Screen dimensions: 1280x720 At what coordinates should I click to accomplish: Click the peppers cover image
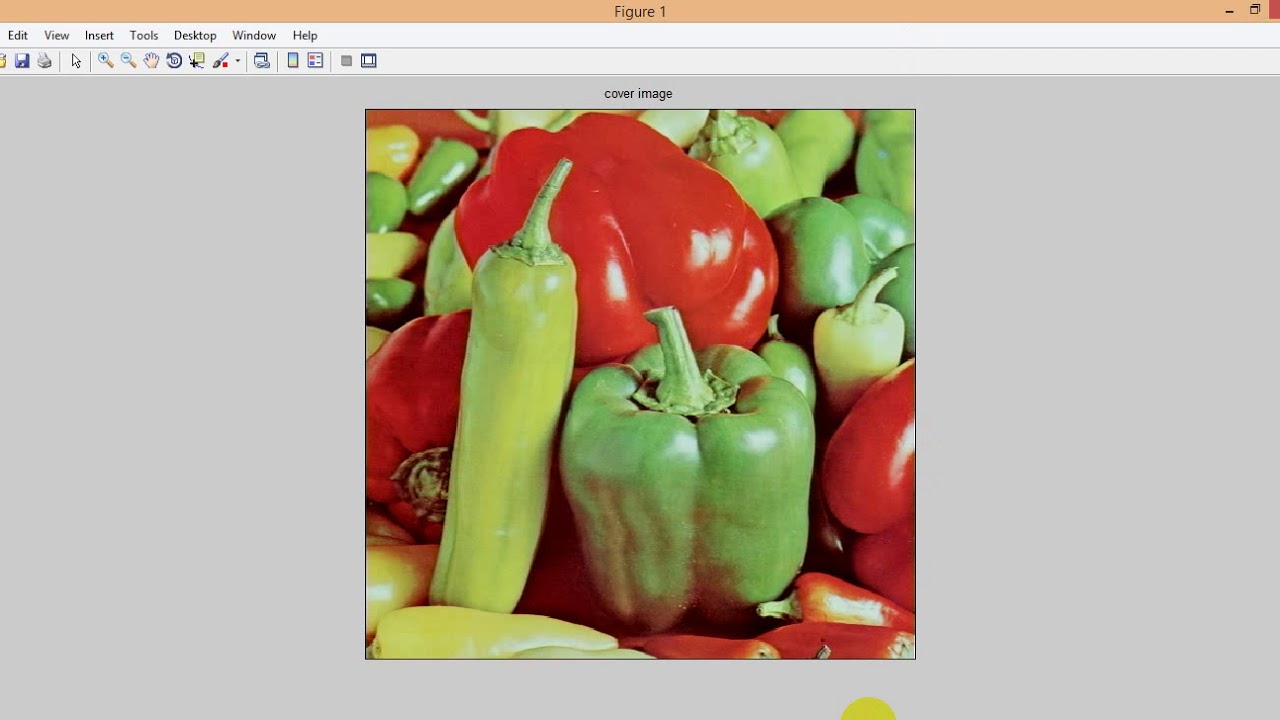click(640, 384)
